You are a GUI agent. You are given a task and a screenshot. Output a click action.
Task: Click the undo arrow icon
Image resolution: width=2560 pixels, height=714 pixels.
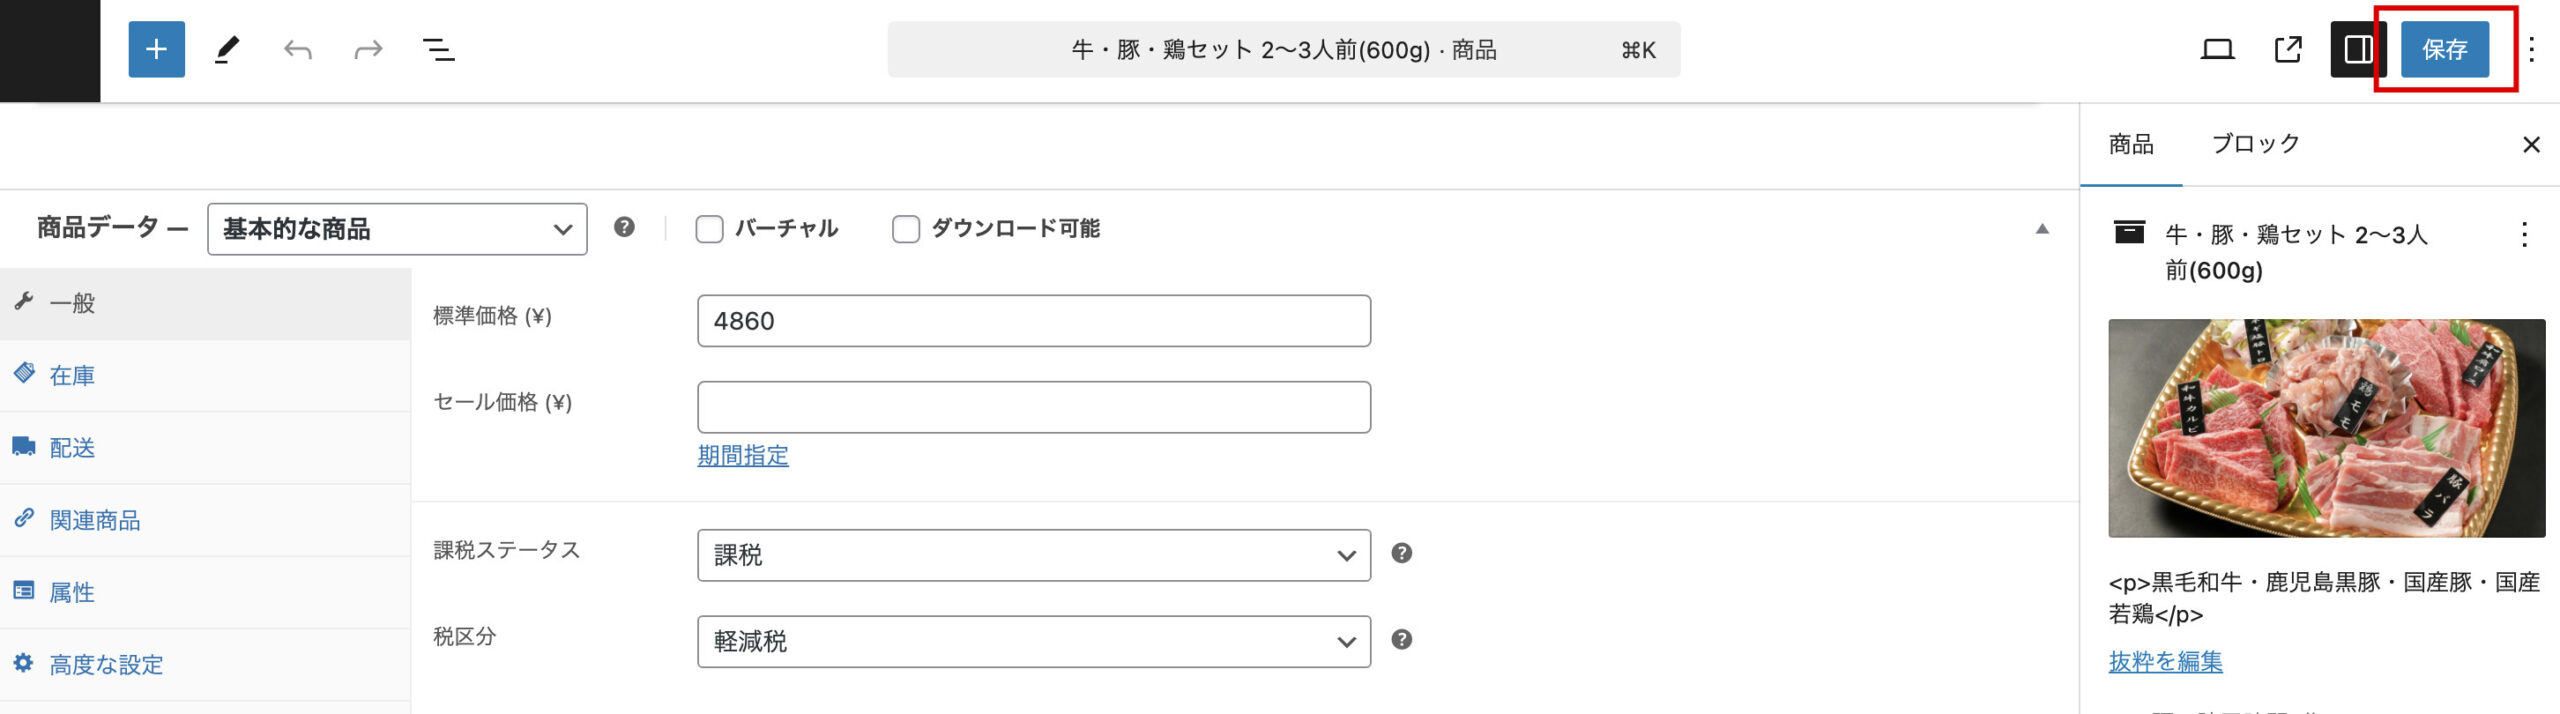click(297, 49)
